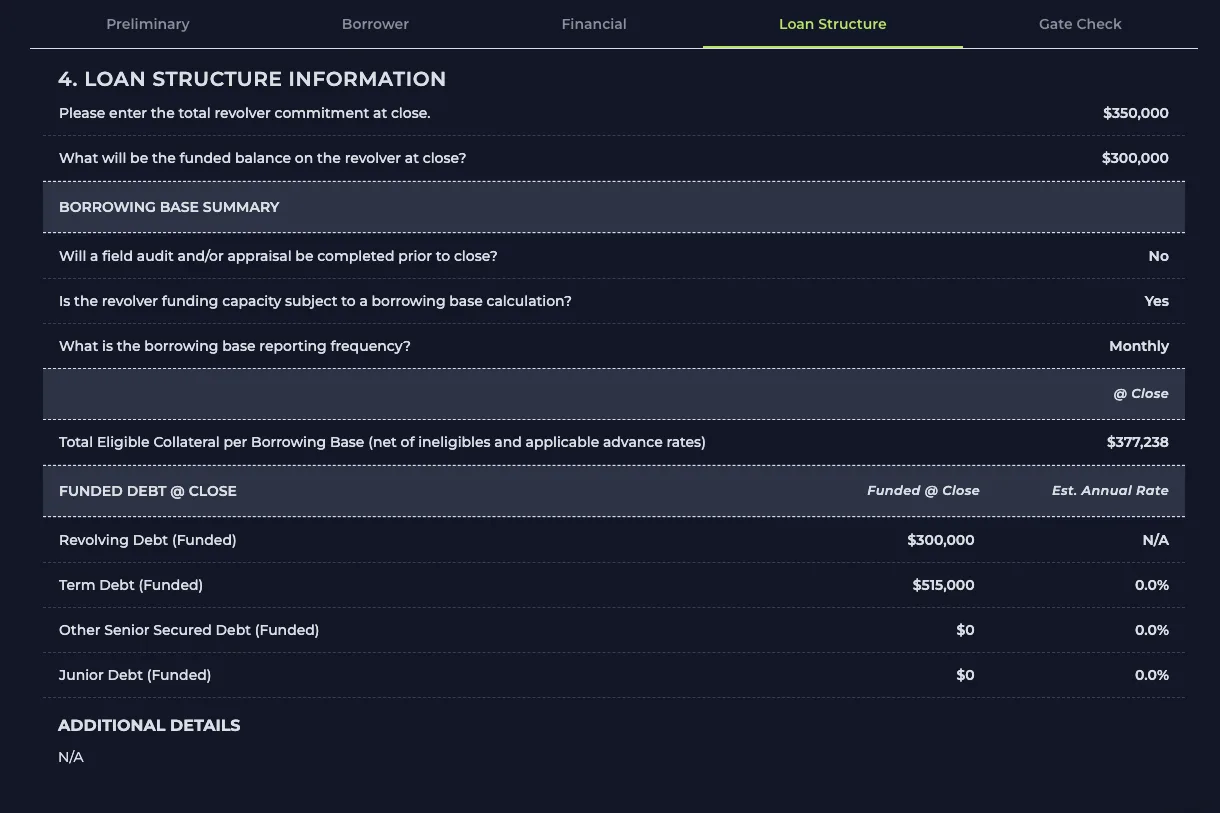Click Junior Debt 0.0% annual rate

click(1152, 675)
